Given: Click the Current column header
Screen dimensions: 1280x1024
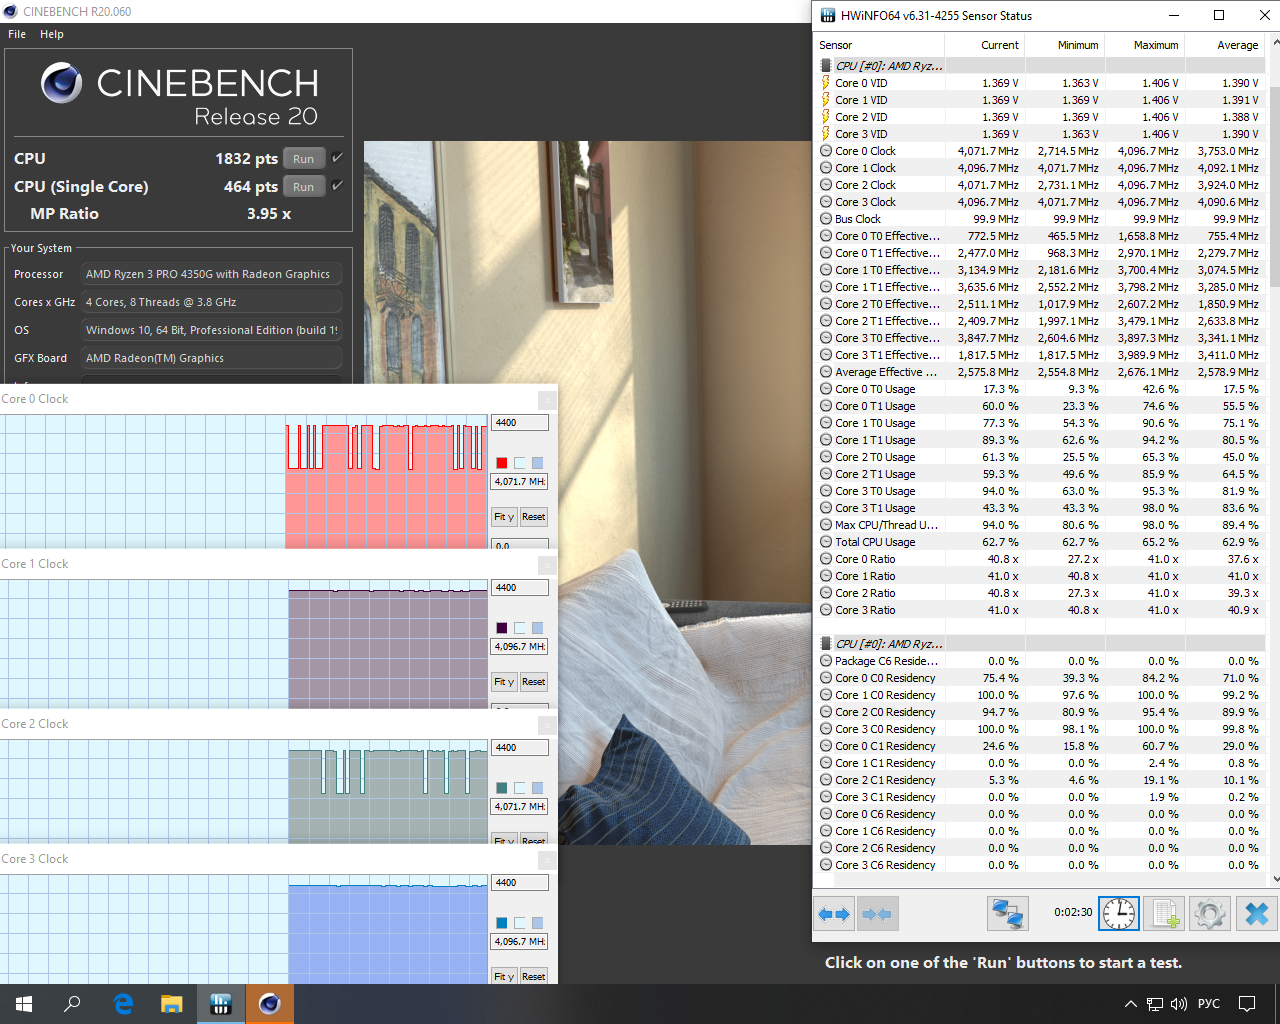Looking at the screenshot, I should coord(984,45).
